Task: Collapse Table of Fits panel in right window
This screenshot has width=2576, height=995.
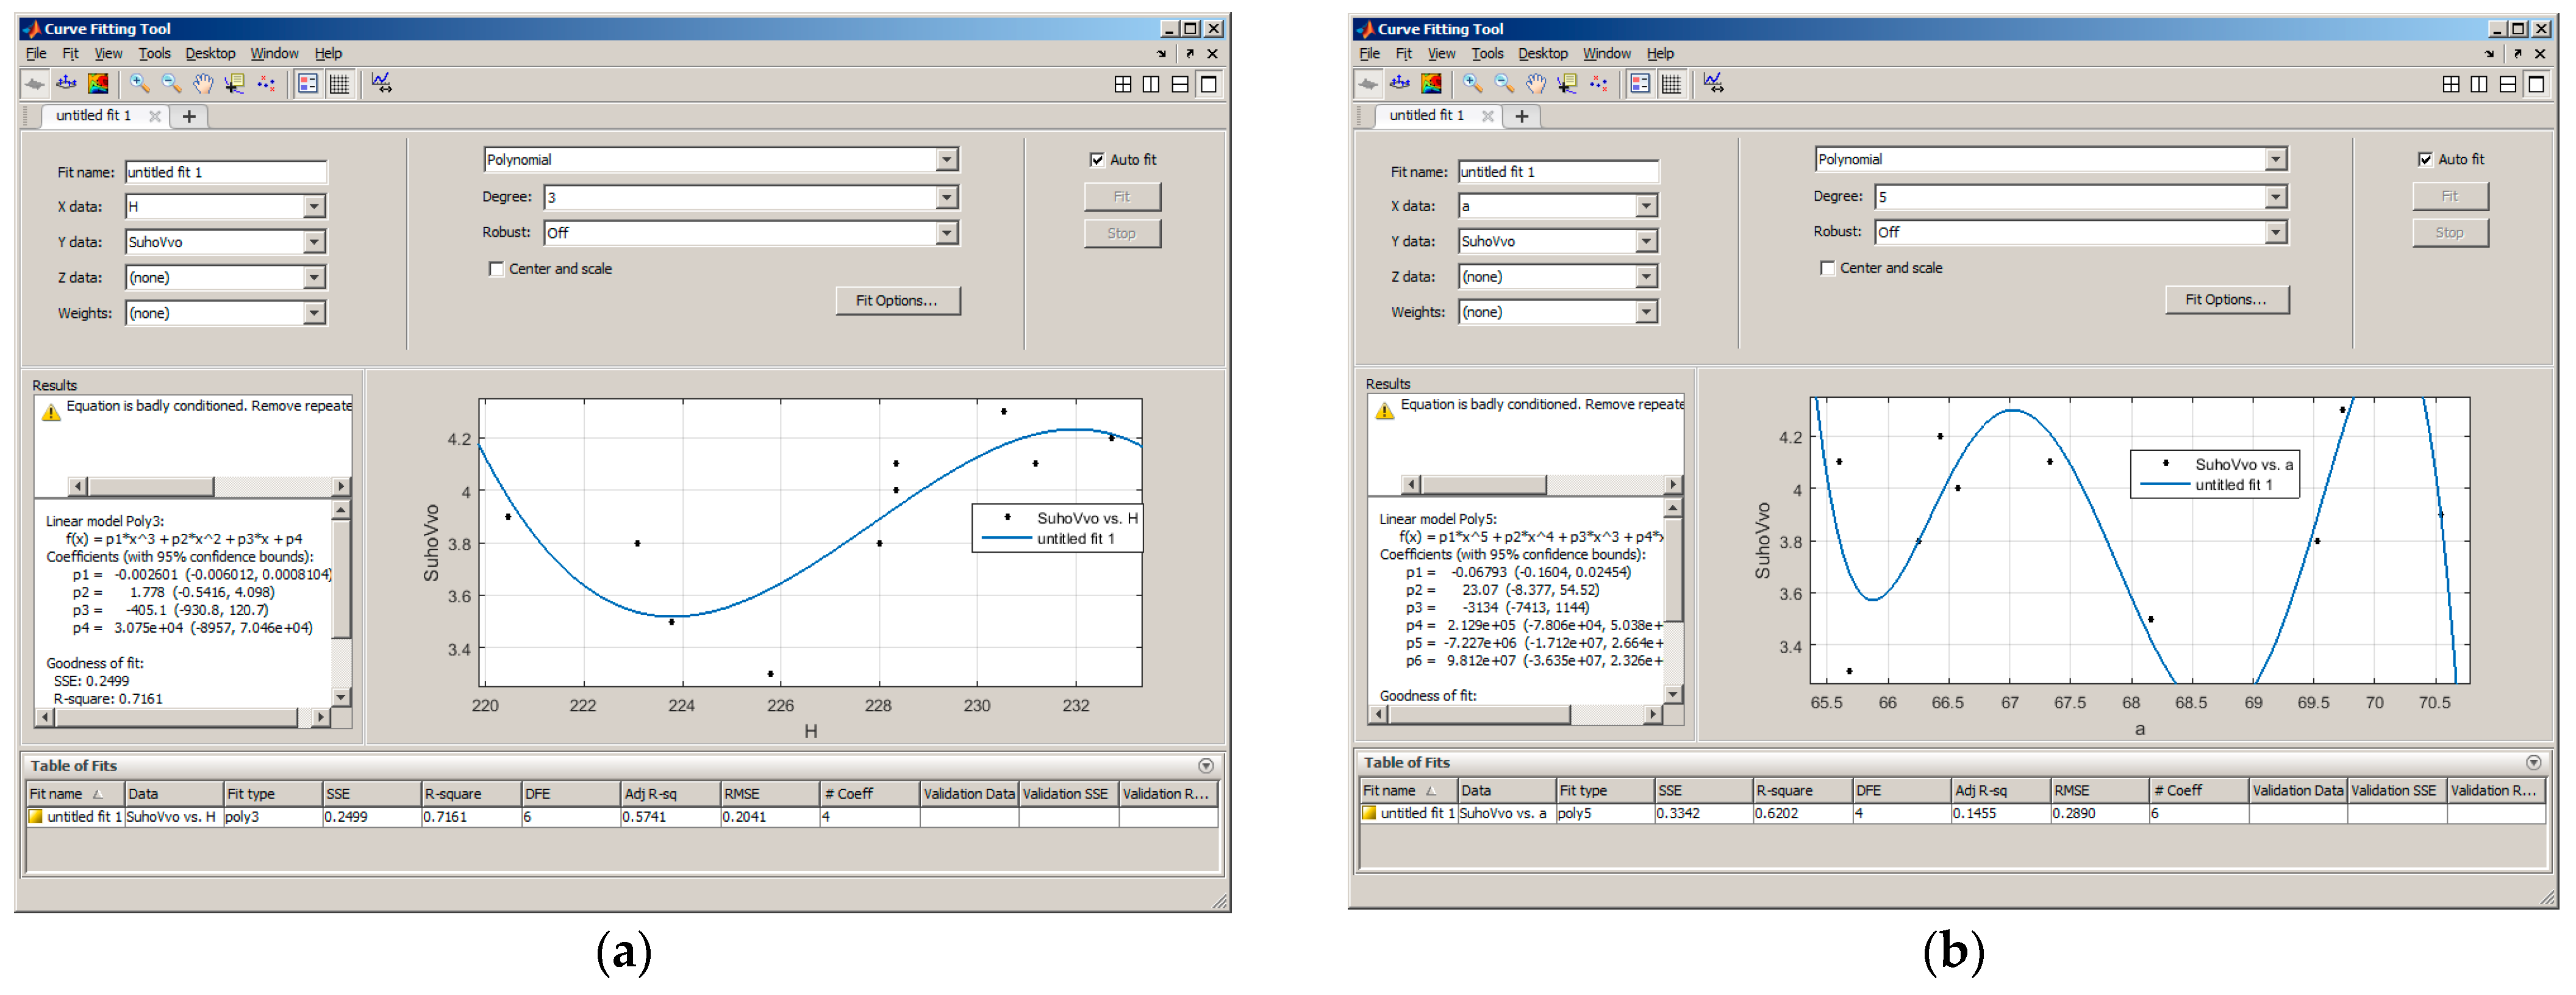Action: [x=2534, y=763]
